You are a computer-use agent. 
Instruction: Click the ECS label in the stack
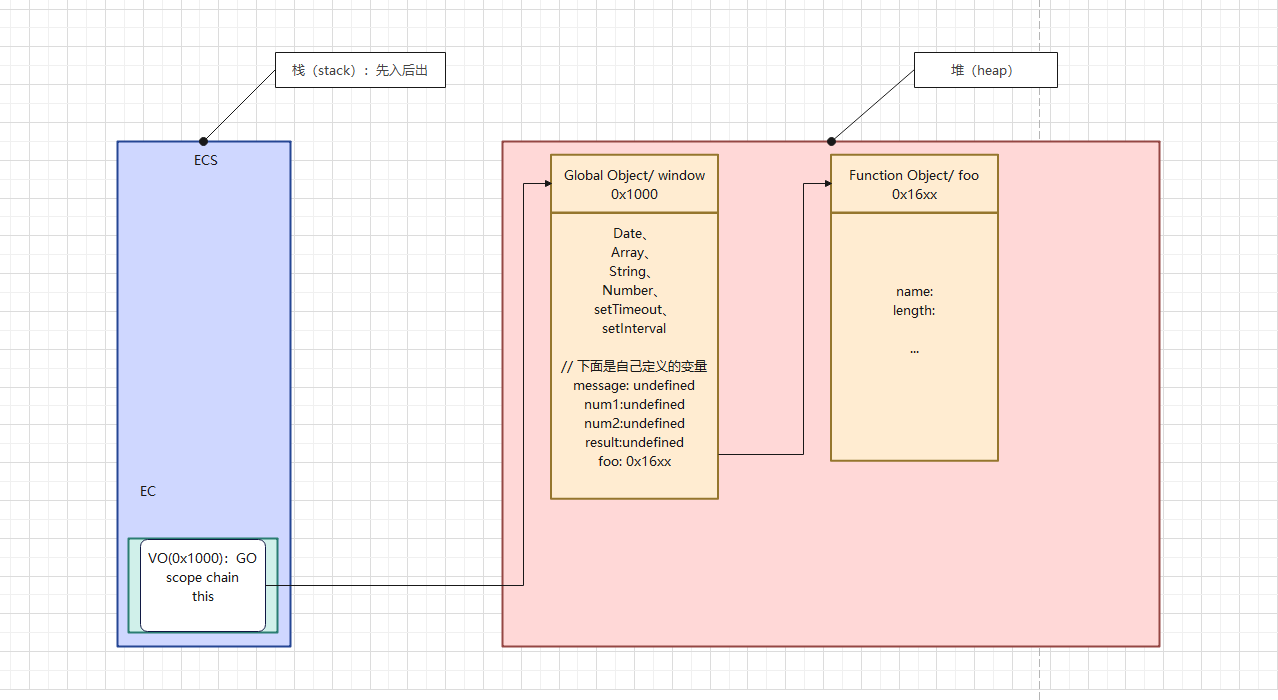coord(205,160)
